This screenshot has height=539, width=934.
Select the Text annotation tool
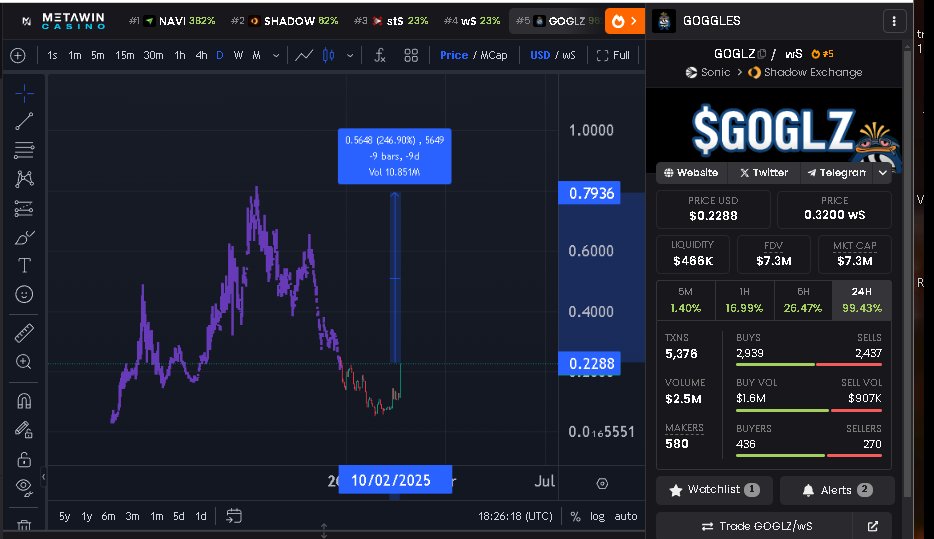click(x=24, y=266)
